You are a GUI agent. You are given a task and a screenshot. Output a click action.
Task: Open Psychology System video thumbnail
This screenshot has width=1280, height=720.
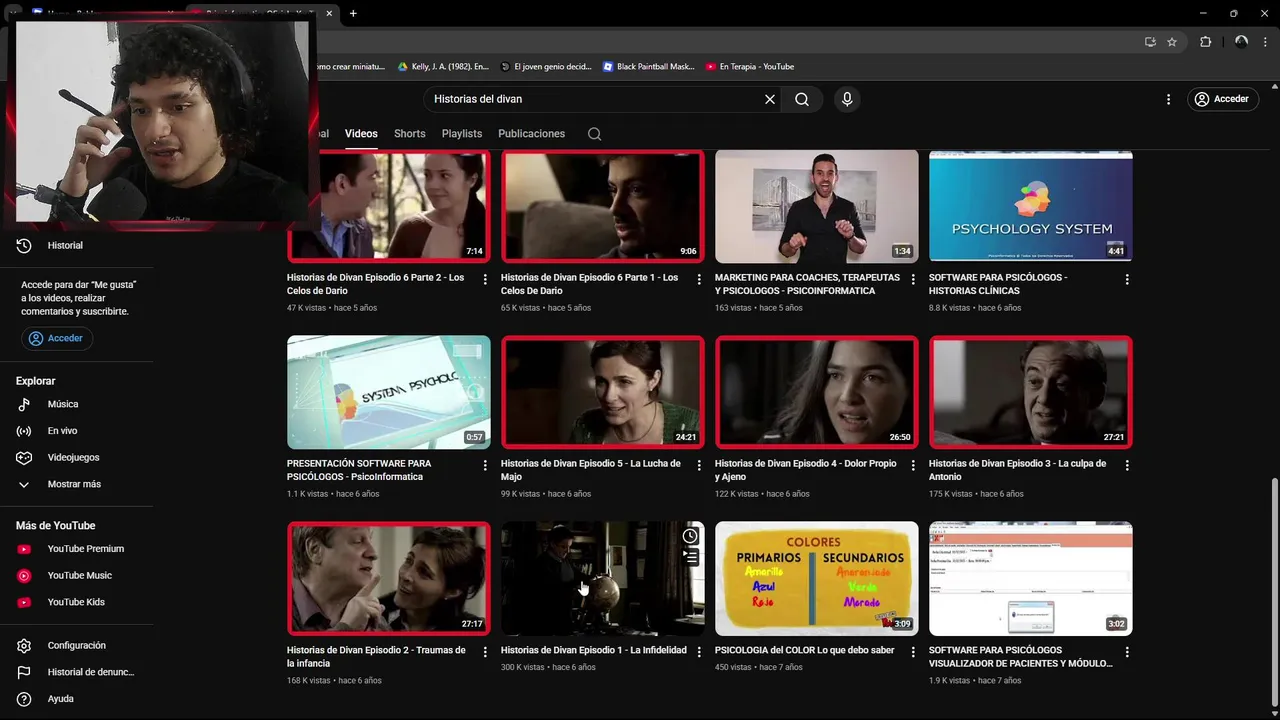click(x=1030, y=206)
